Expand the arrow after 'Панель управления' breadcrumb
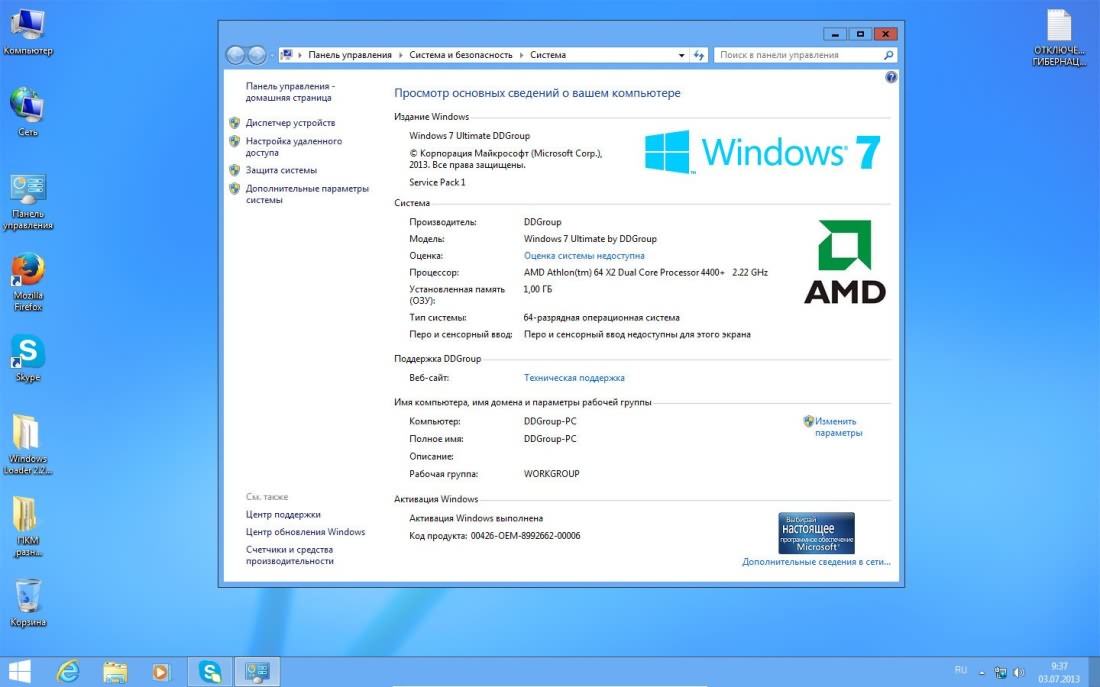The image size is (1100, 687). click(400, 55)
